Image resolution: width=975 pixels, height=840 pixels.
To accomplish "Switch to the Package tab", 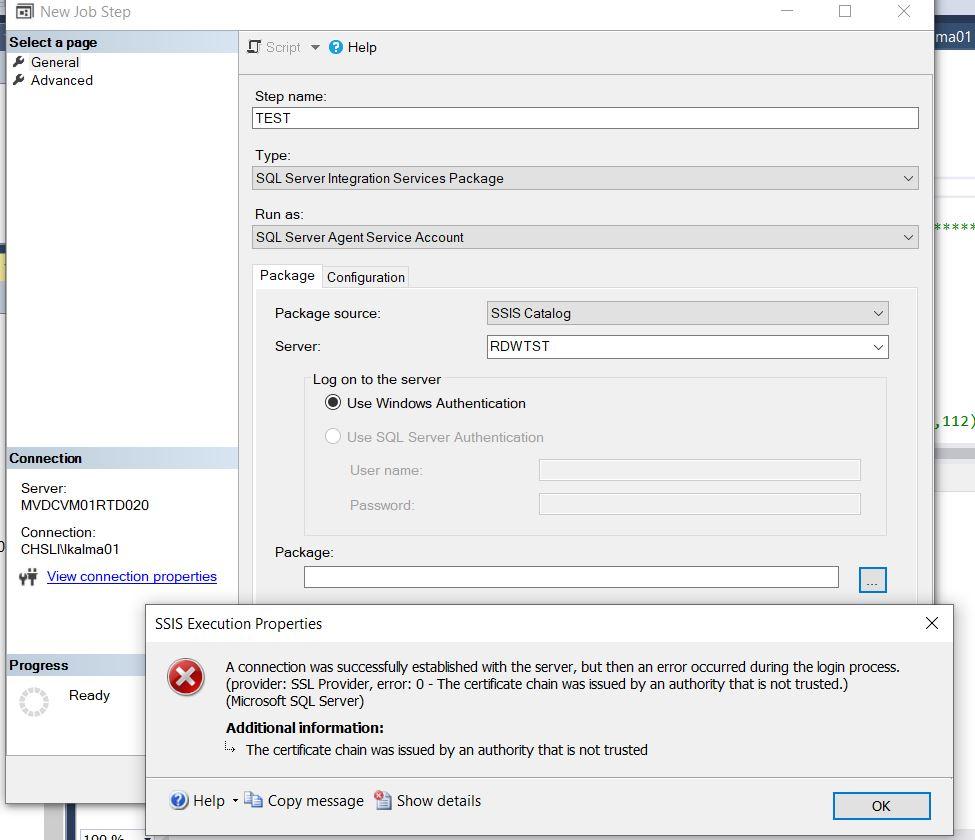I will coord(287,275).
